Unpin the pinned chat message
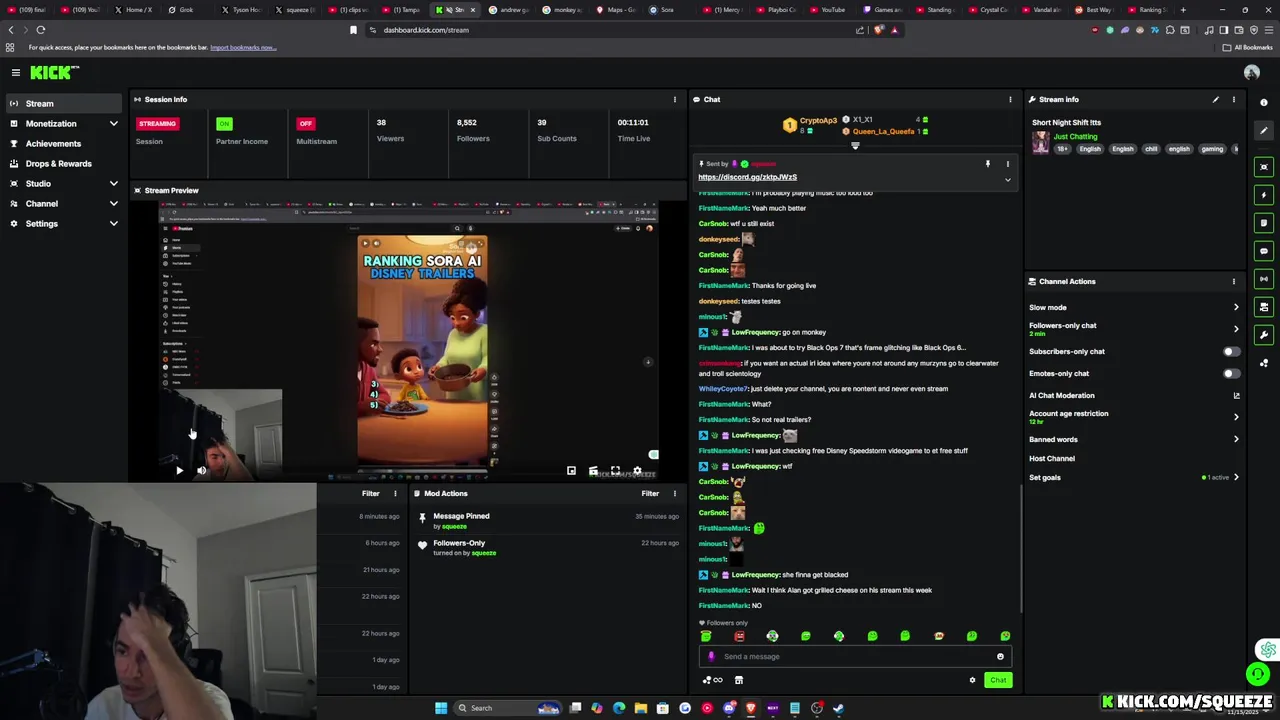 pyautogui.click(x=988, y=163)
